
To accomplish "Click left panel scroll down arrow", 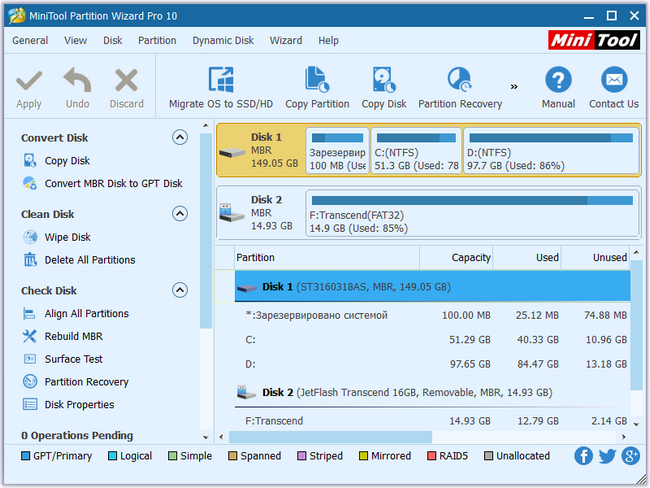I will [x=206, y=437].
